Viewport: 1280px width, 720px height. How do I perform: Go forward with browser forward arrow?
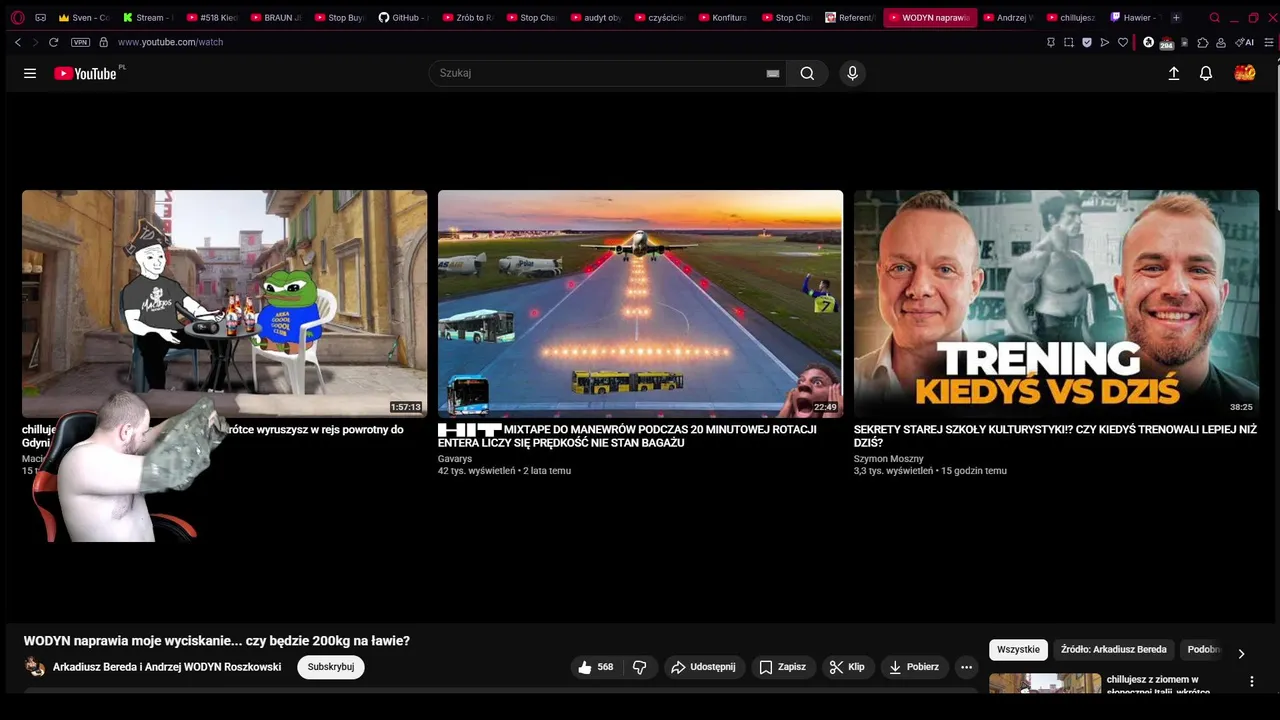[x=35, y=42]
